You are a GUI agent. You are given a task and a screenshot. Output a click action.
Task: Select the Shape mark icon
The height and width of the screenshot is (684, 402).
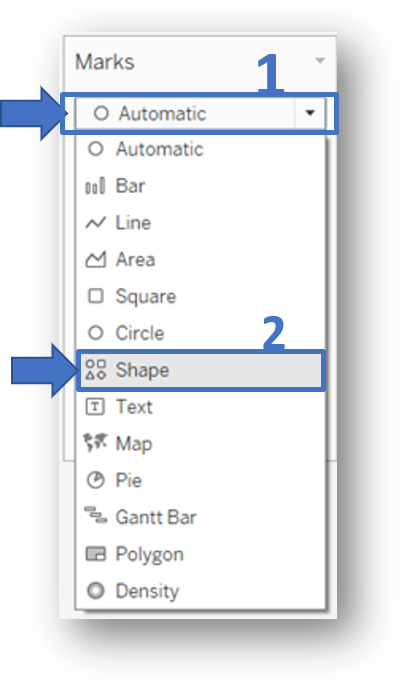pos(95,370)
